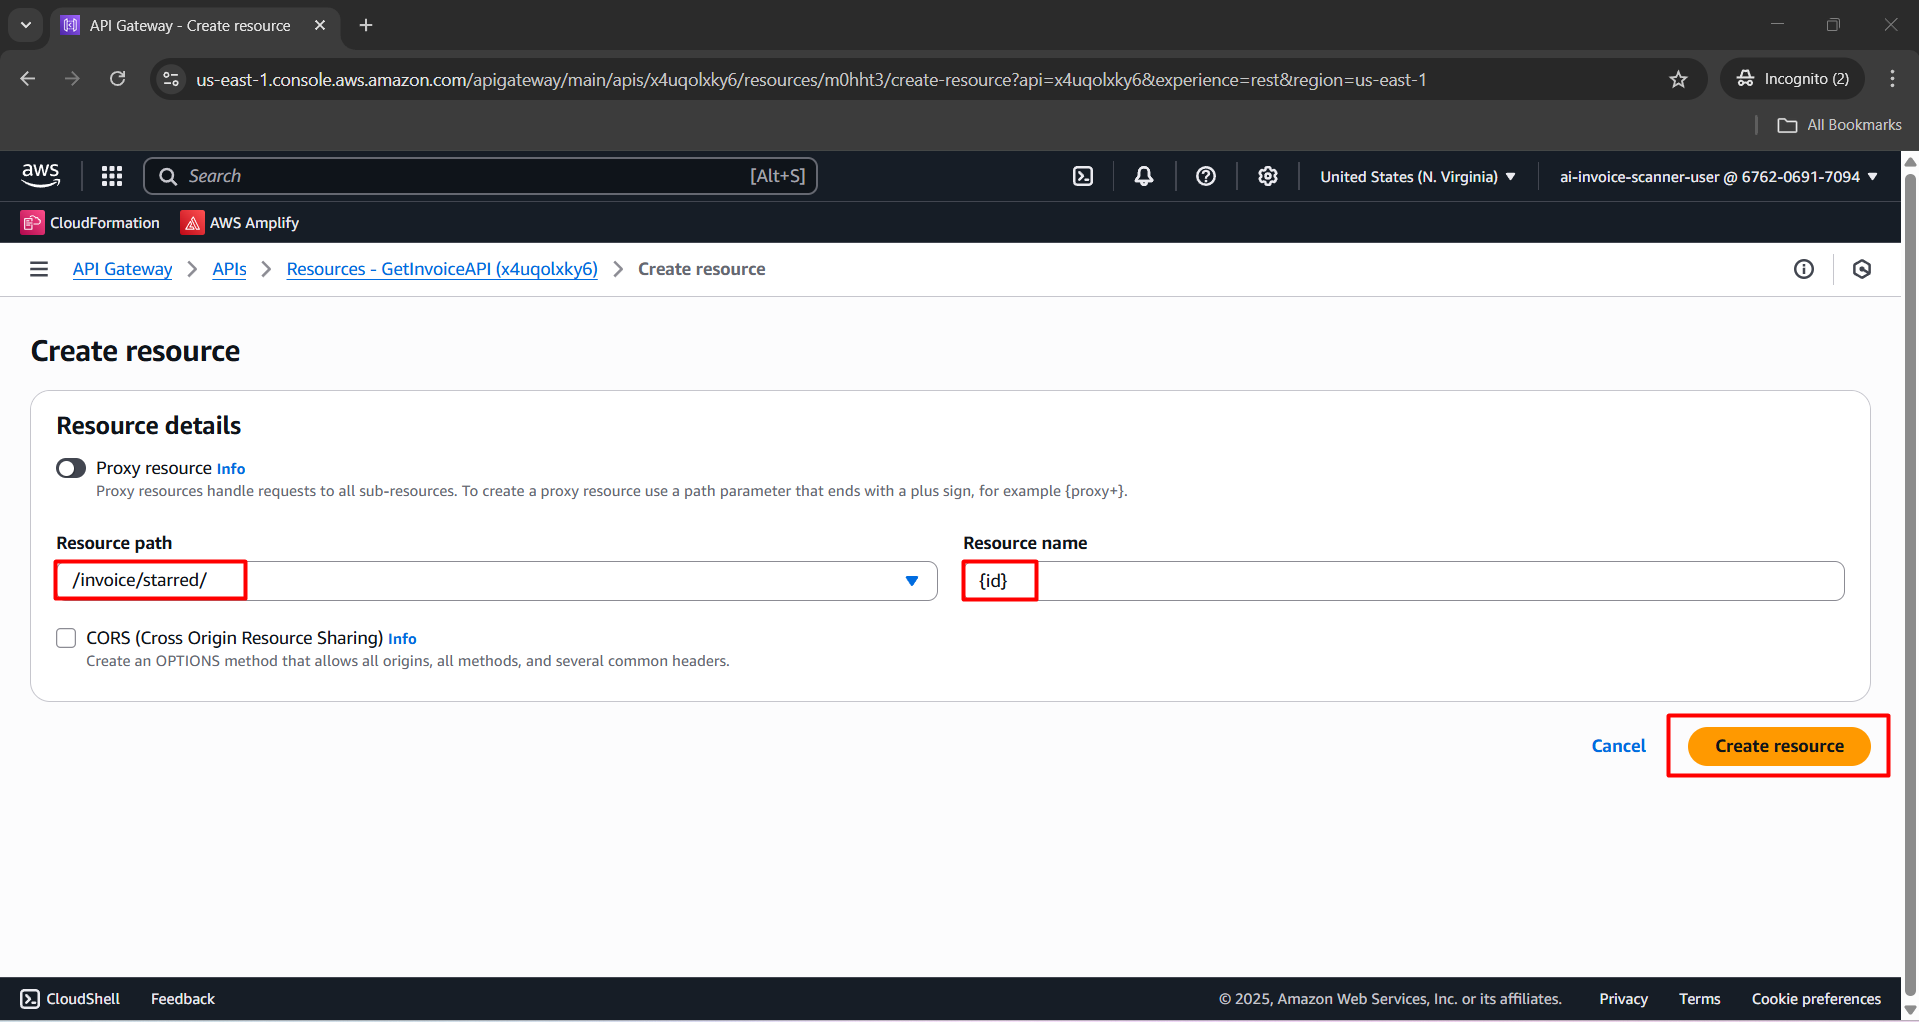Check the CORS Cross Origin Resource Sharing checkbox
The image size is (1919, 1022).
(66, 637)
